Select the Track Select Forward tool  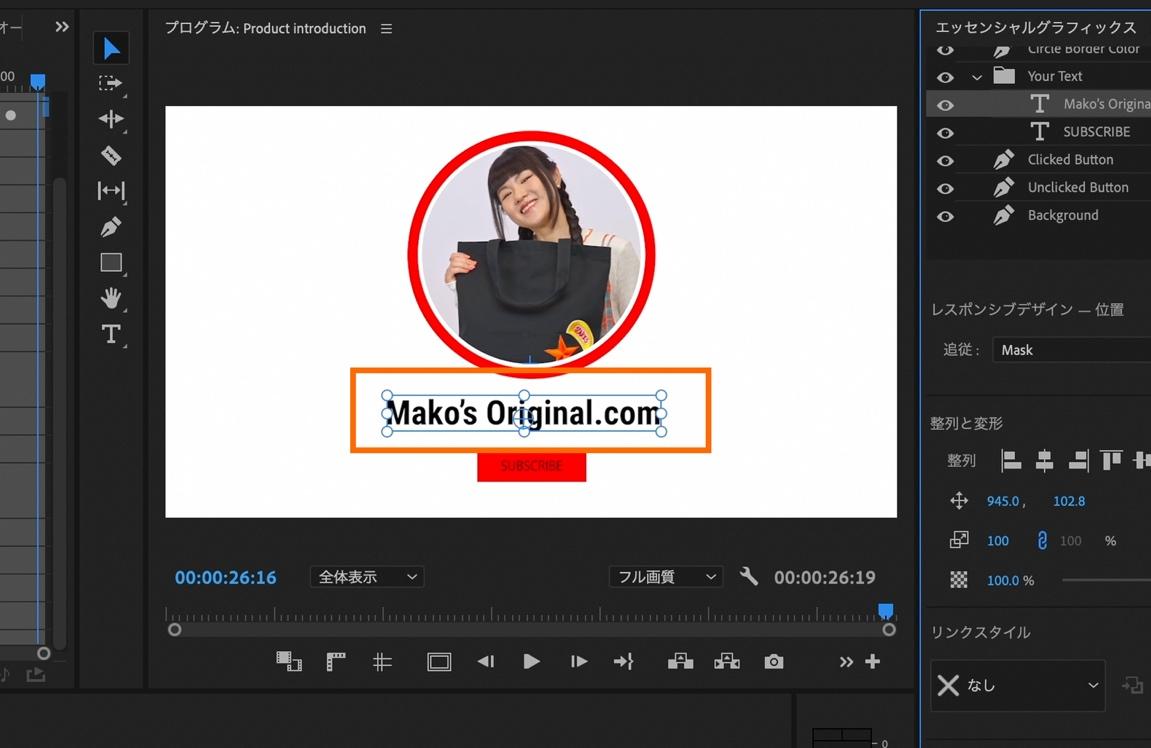click(x=111, y=84)
